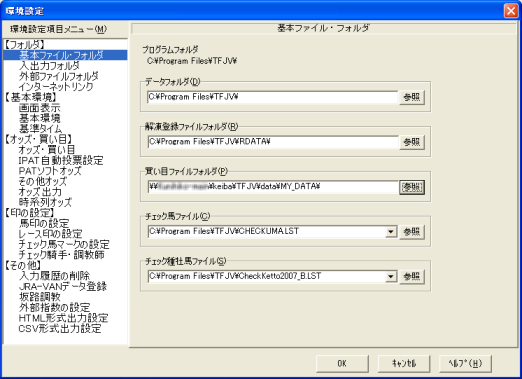
Task: Select 入力履歴の削除 in the list
Action: pos(54,276)
